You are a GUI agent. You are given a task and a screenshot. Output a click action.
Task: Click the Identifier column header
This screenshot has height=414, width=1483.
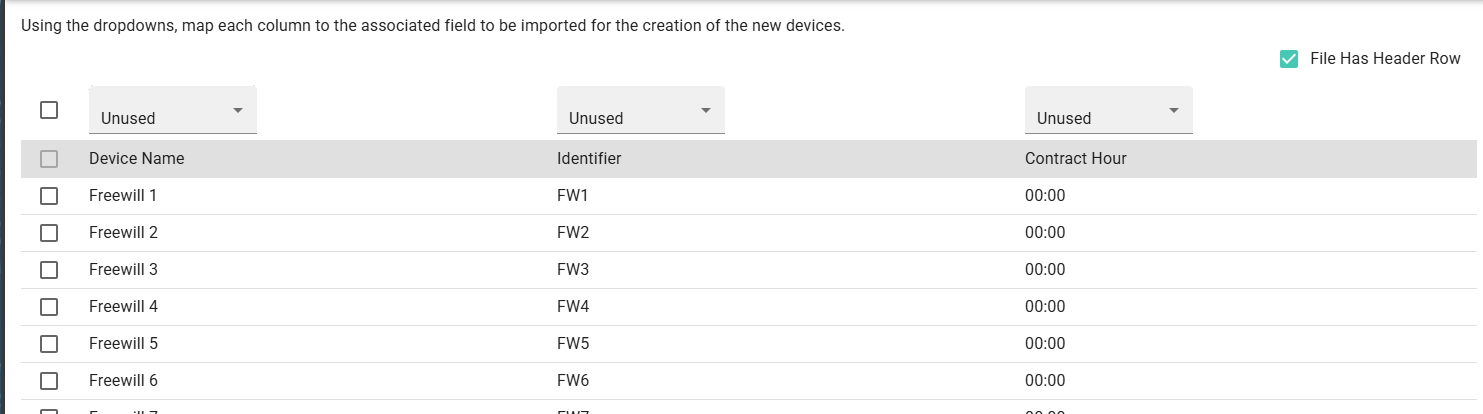click(589, 158)
